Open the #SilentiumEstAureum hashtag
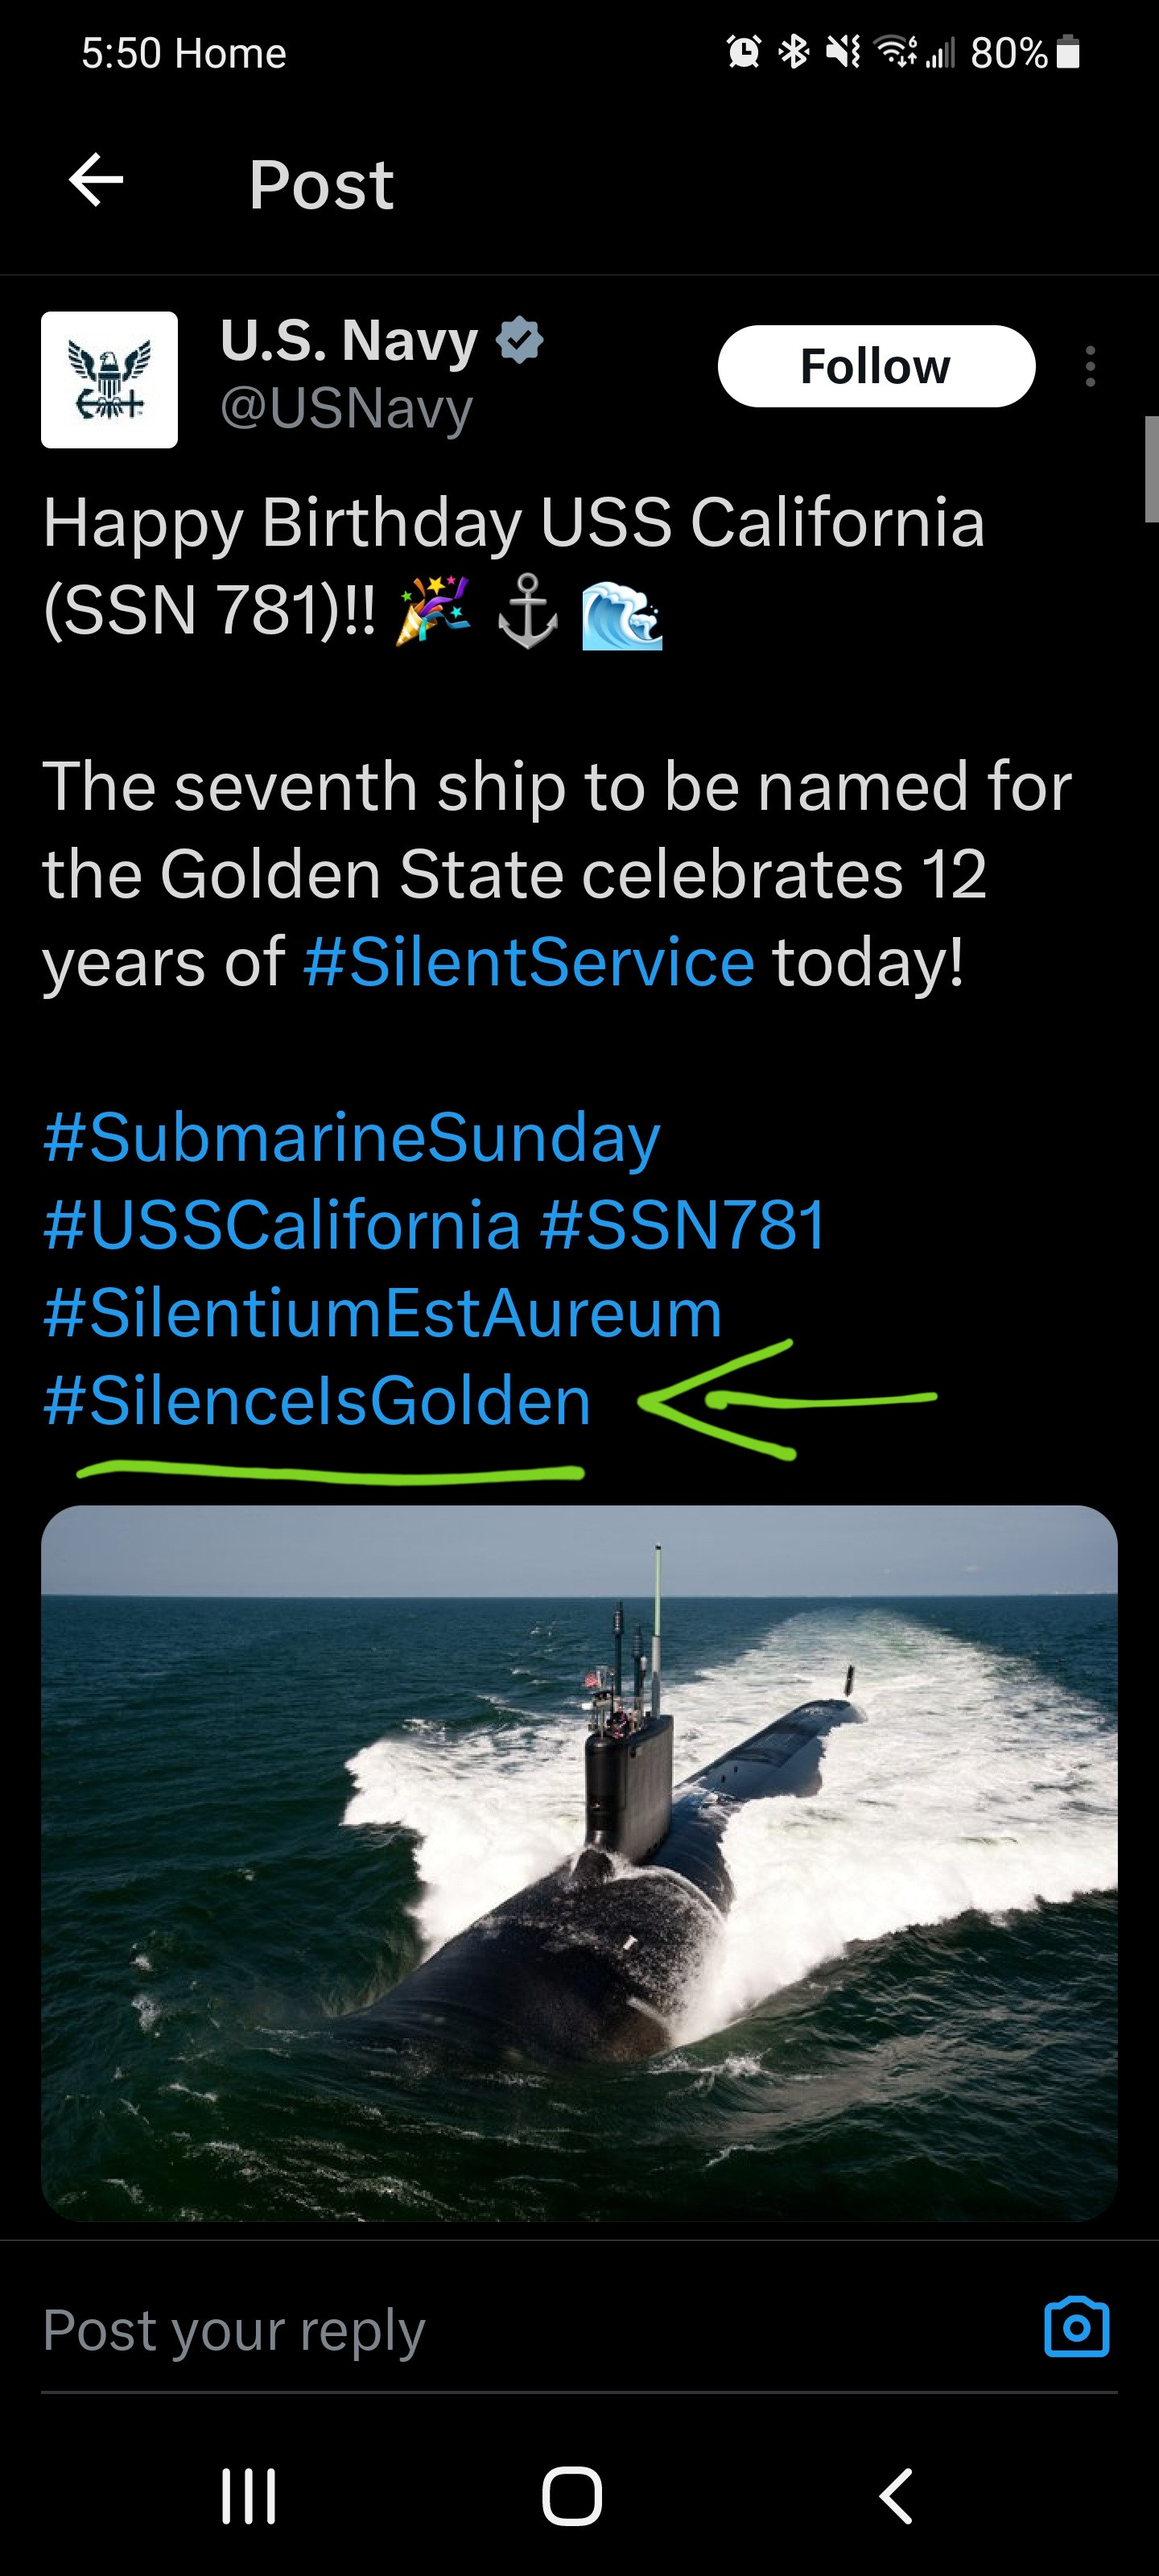This screenshot has width=1159, height=2576. click(383, 1313)
